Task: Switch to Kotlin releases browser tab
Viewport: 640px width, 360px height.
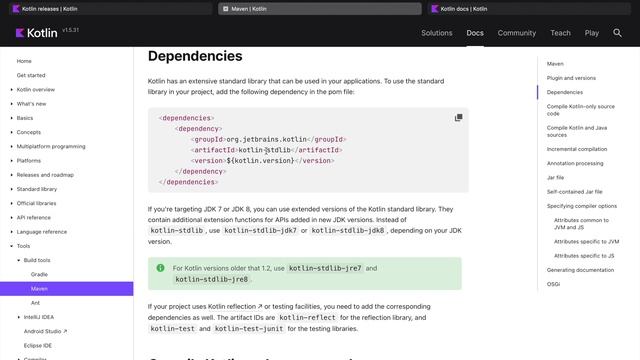Action: (x=110, y=9)
